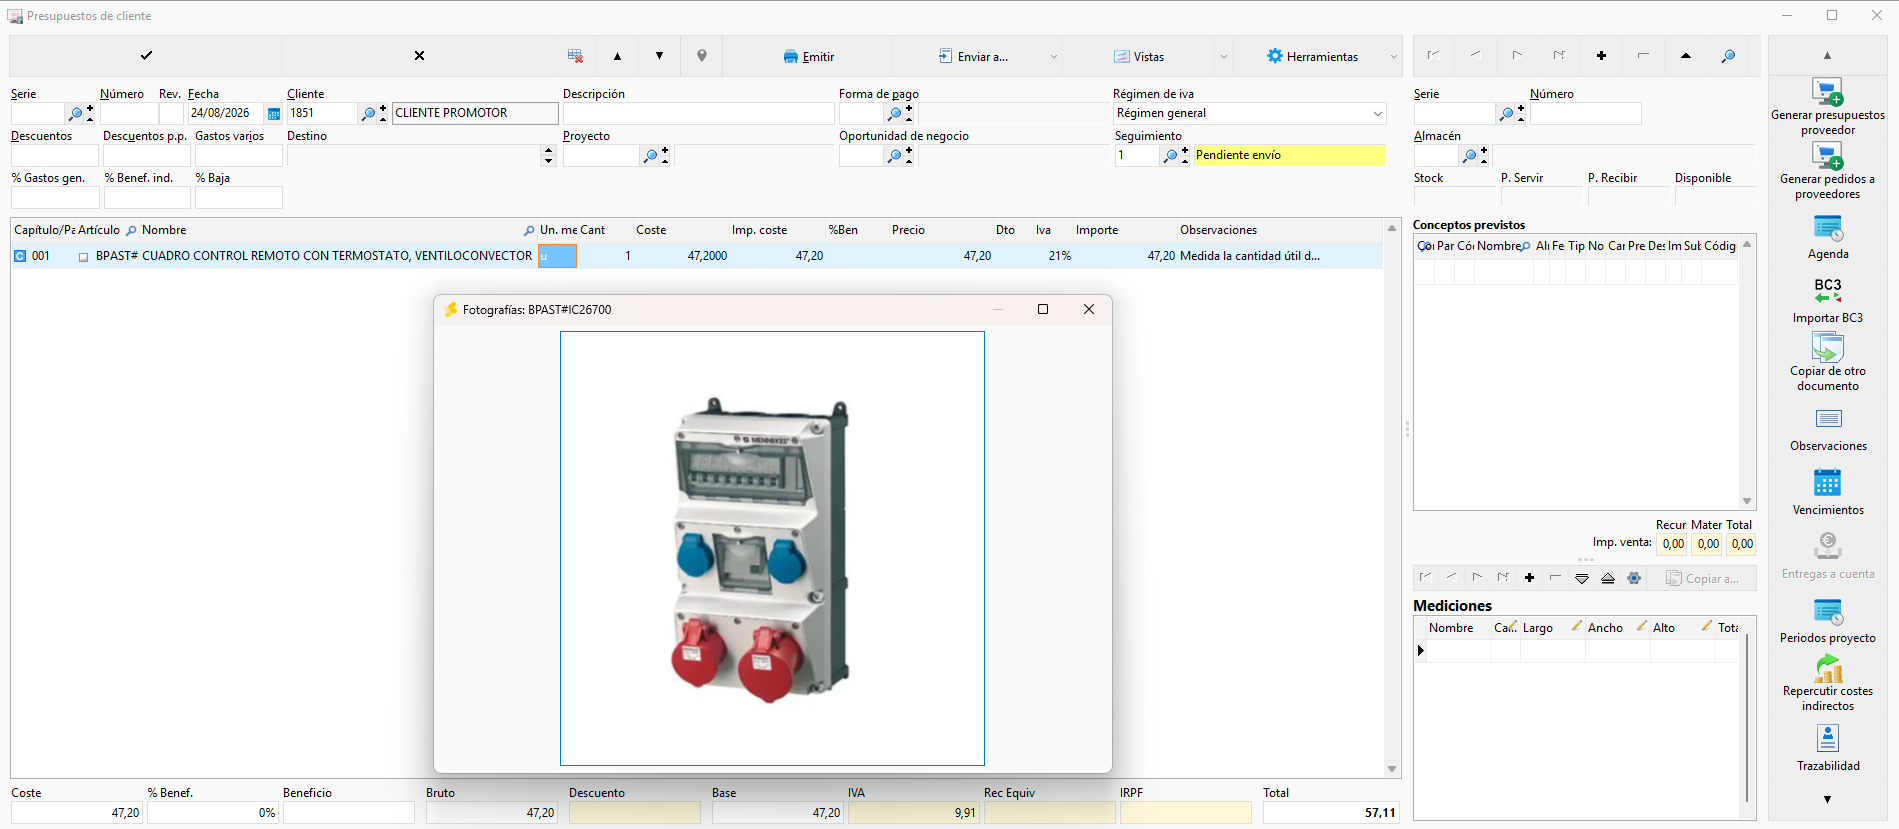Expand the Herramientas dropdown arrow
The width and height of the screenshot is (1899, 829).
(1393, 57)
